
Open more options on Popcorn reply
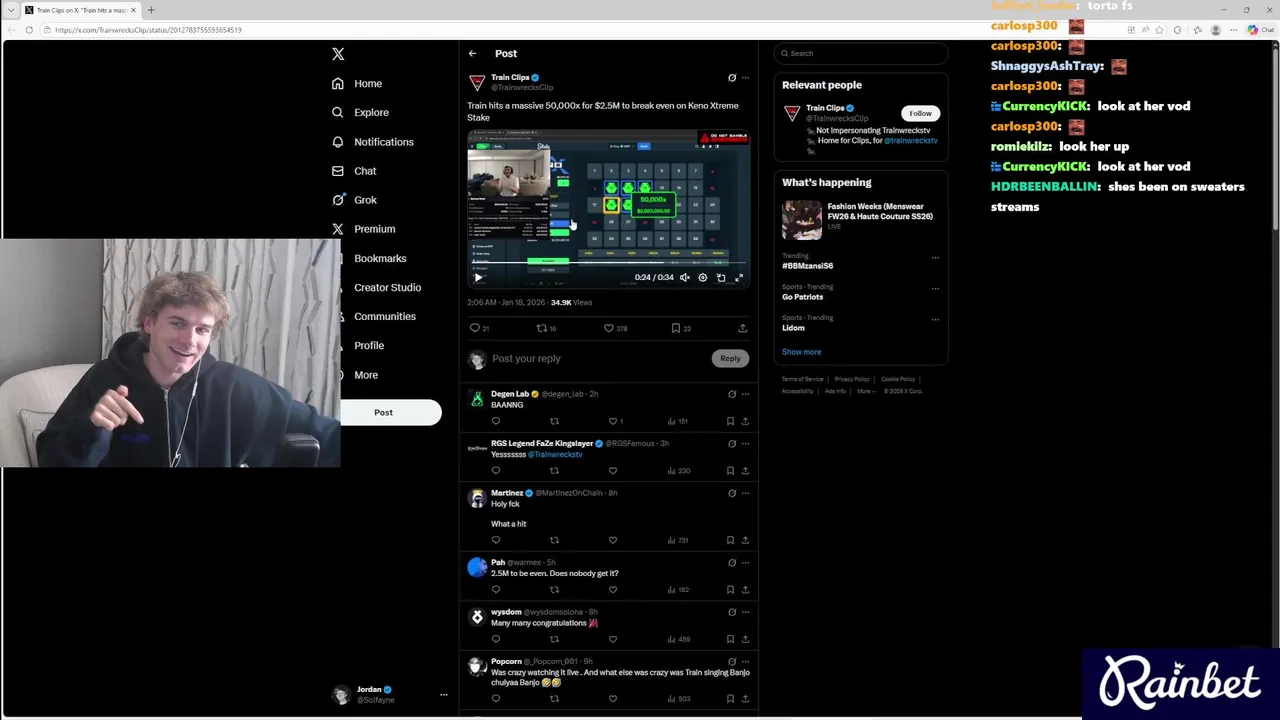[745, 662]
